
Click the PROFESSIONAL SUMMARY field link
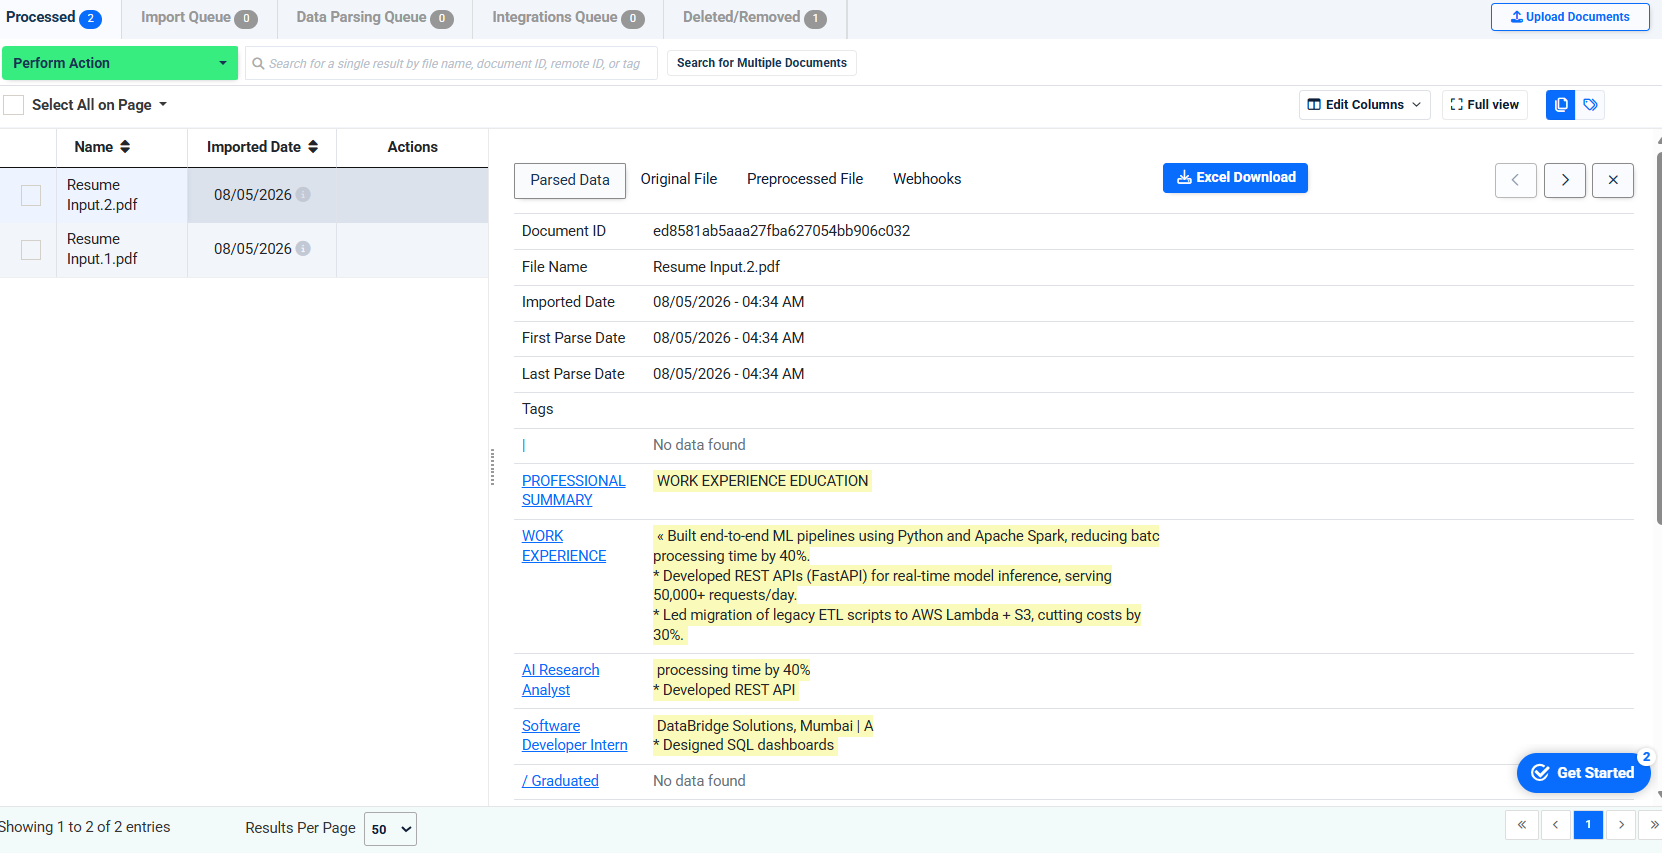tap(573, 490)
